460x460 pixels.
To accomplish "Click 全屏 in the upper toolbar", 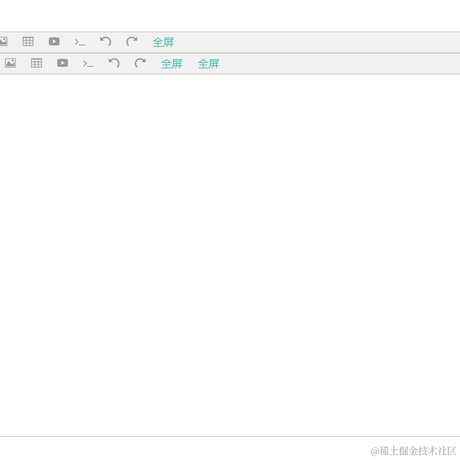I will point(163,42).
